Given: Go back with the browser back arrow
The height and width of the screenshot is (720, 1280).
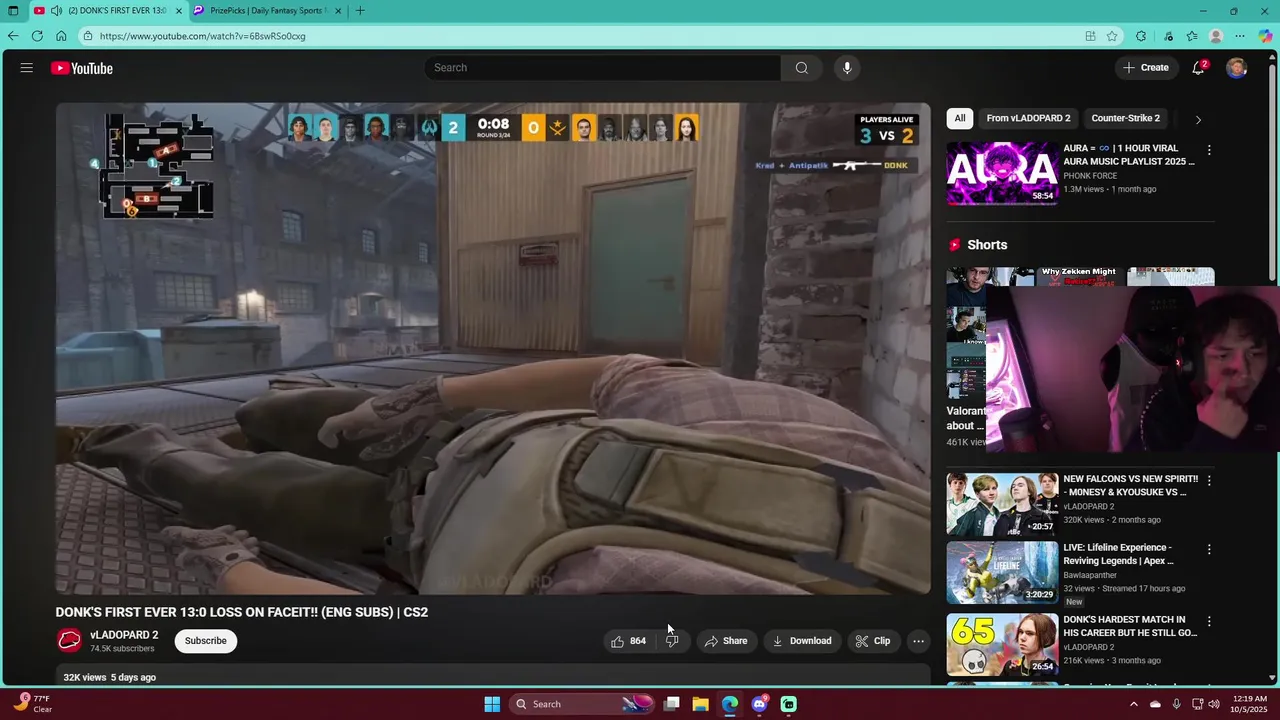Looking at the screenshot, I should tap(13, 36).
